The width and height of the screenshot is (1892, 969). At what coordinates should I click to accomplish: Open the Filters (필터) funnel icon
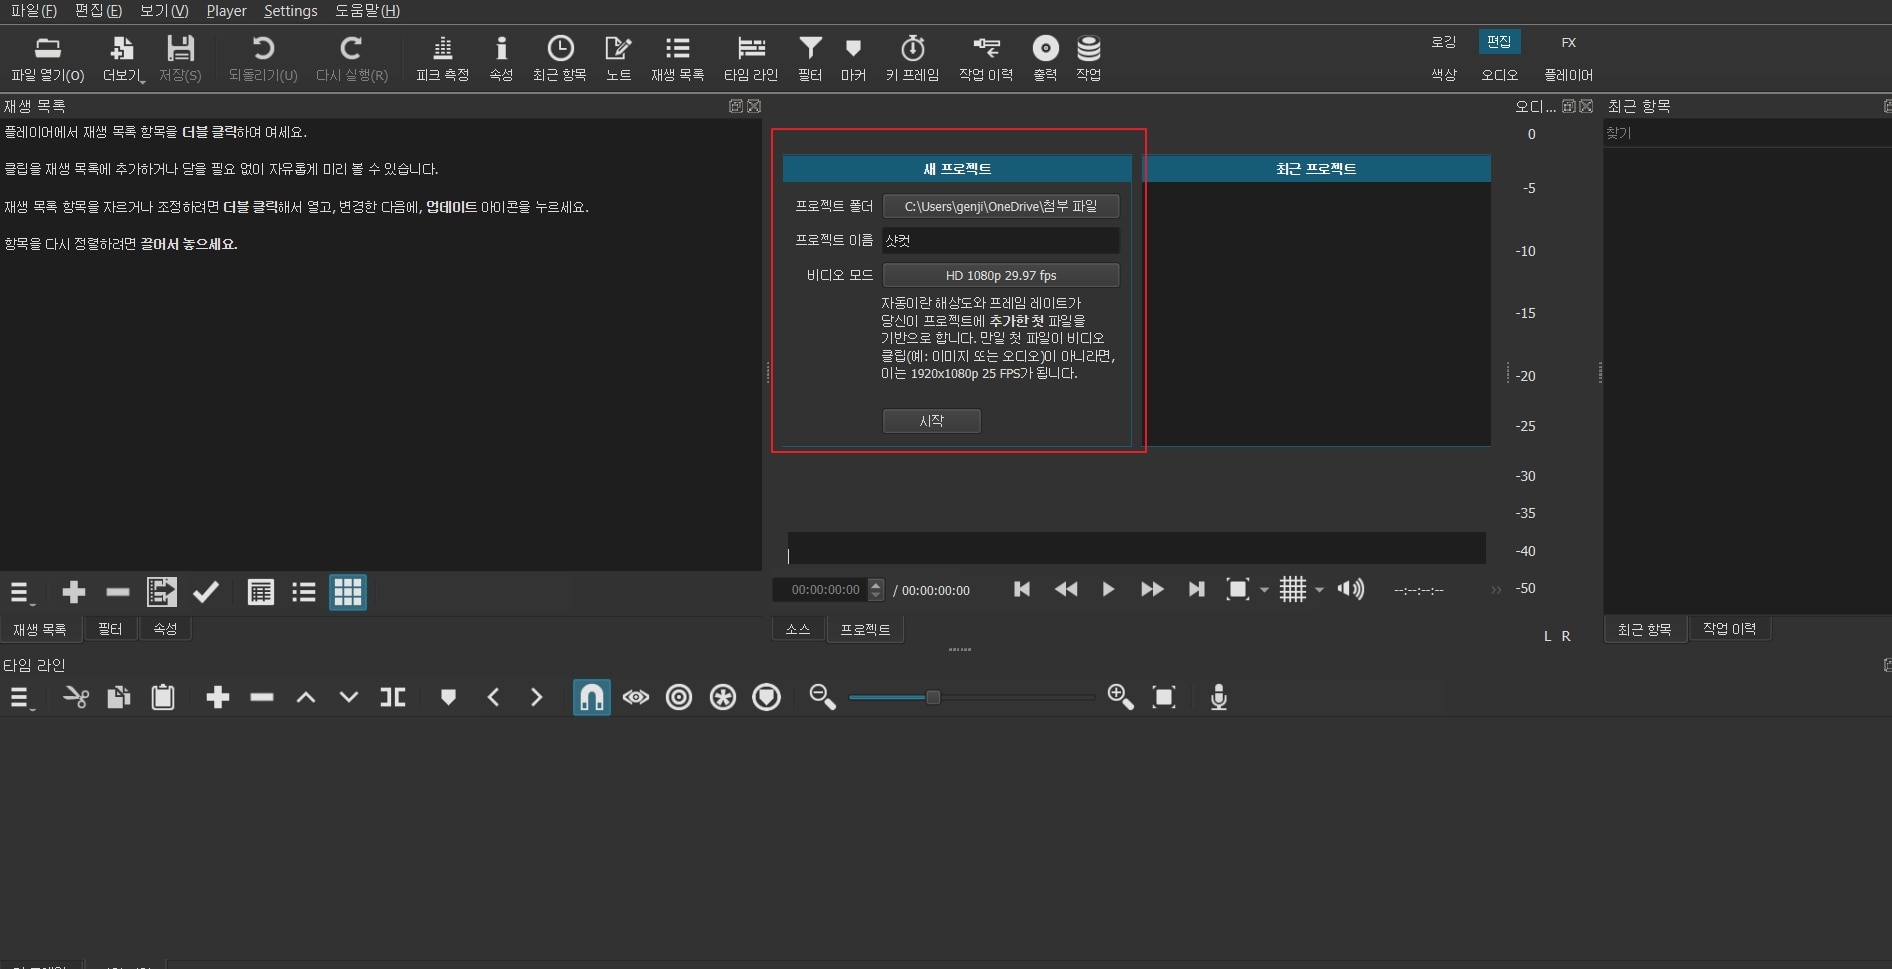click(810, 59)
